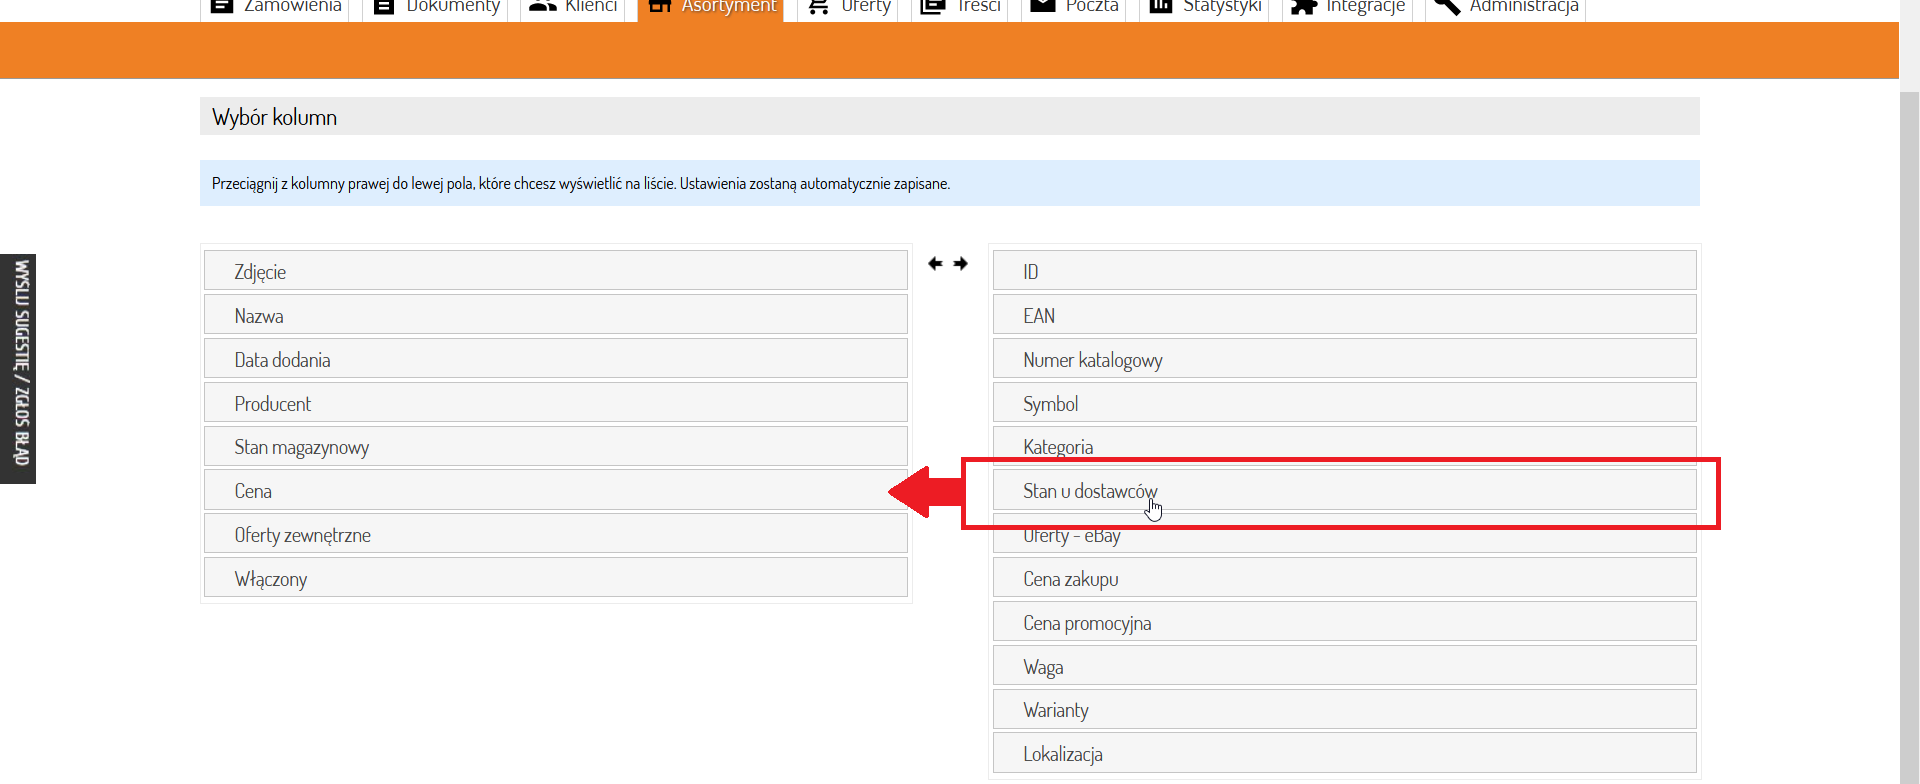Choose the Cena promocyjna field
Image resolution: width=1920 pixels, height=784 pixels.
pyautogui.click(x=1343, y=623)
